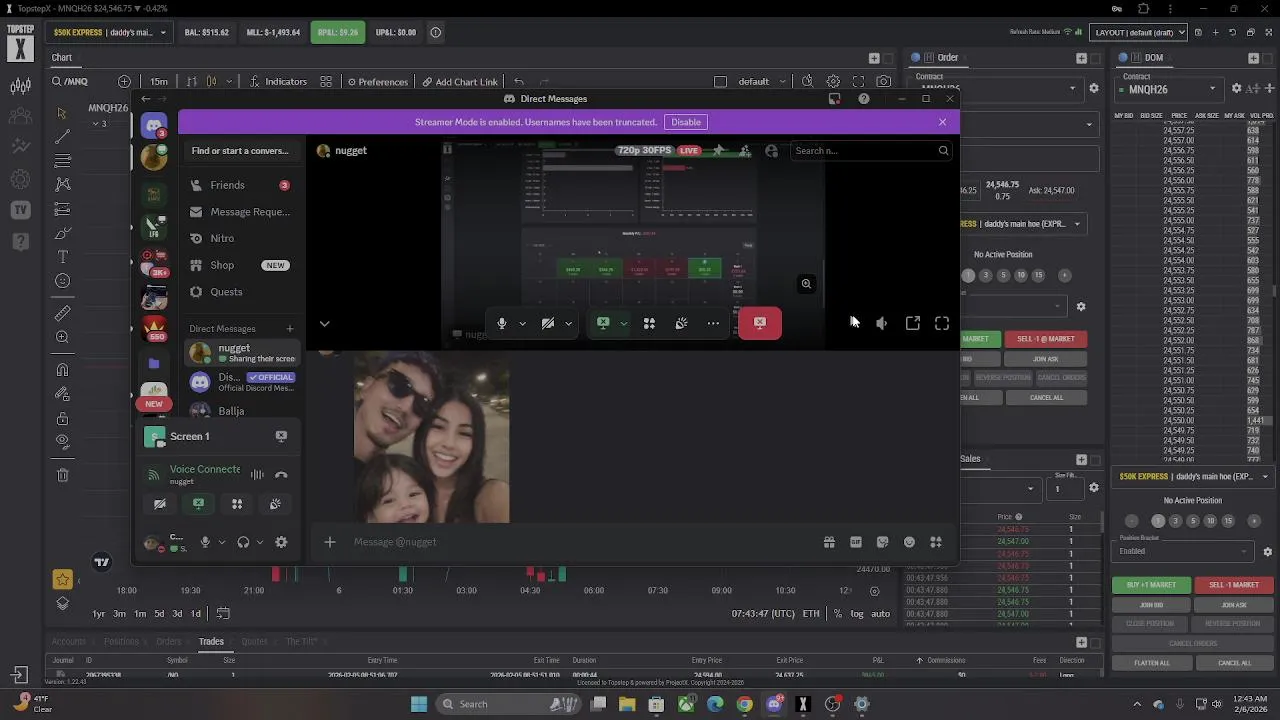The width and height of the screenshot is (1280, 720).
Task: Mute microphone in Discord user panel
Action: pyautogui.click(x=205, y=542)
